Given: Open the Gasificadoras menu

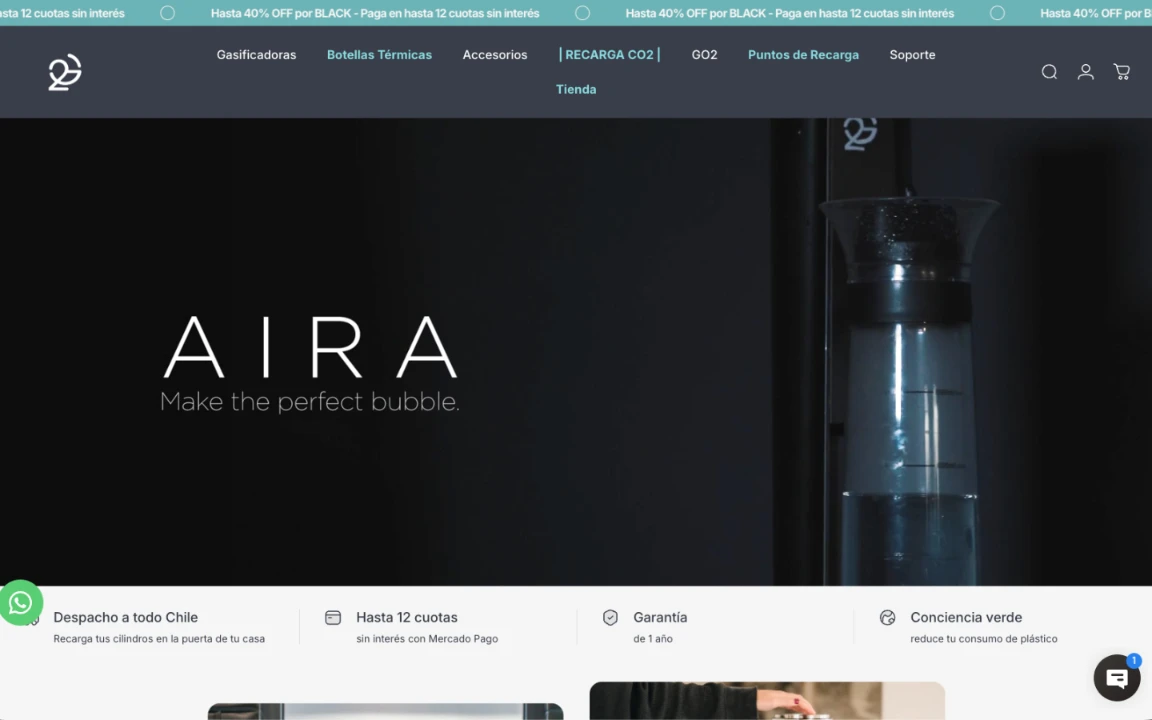Looking at the screenshot, I should click(x=256, y=55).
